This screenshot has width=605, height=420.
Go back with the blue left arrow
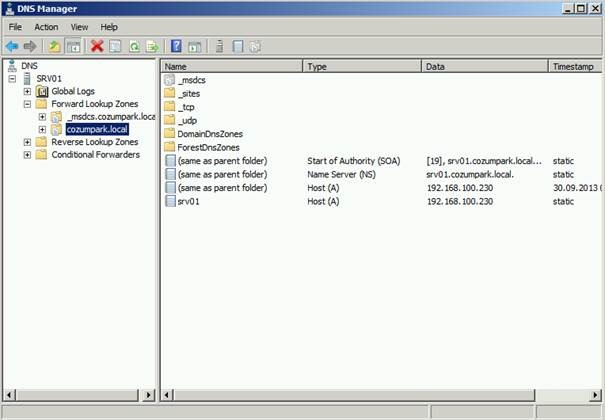click(x=12, y=47)
